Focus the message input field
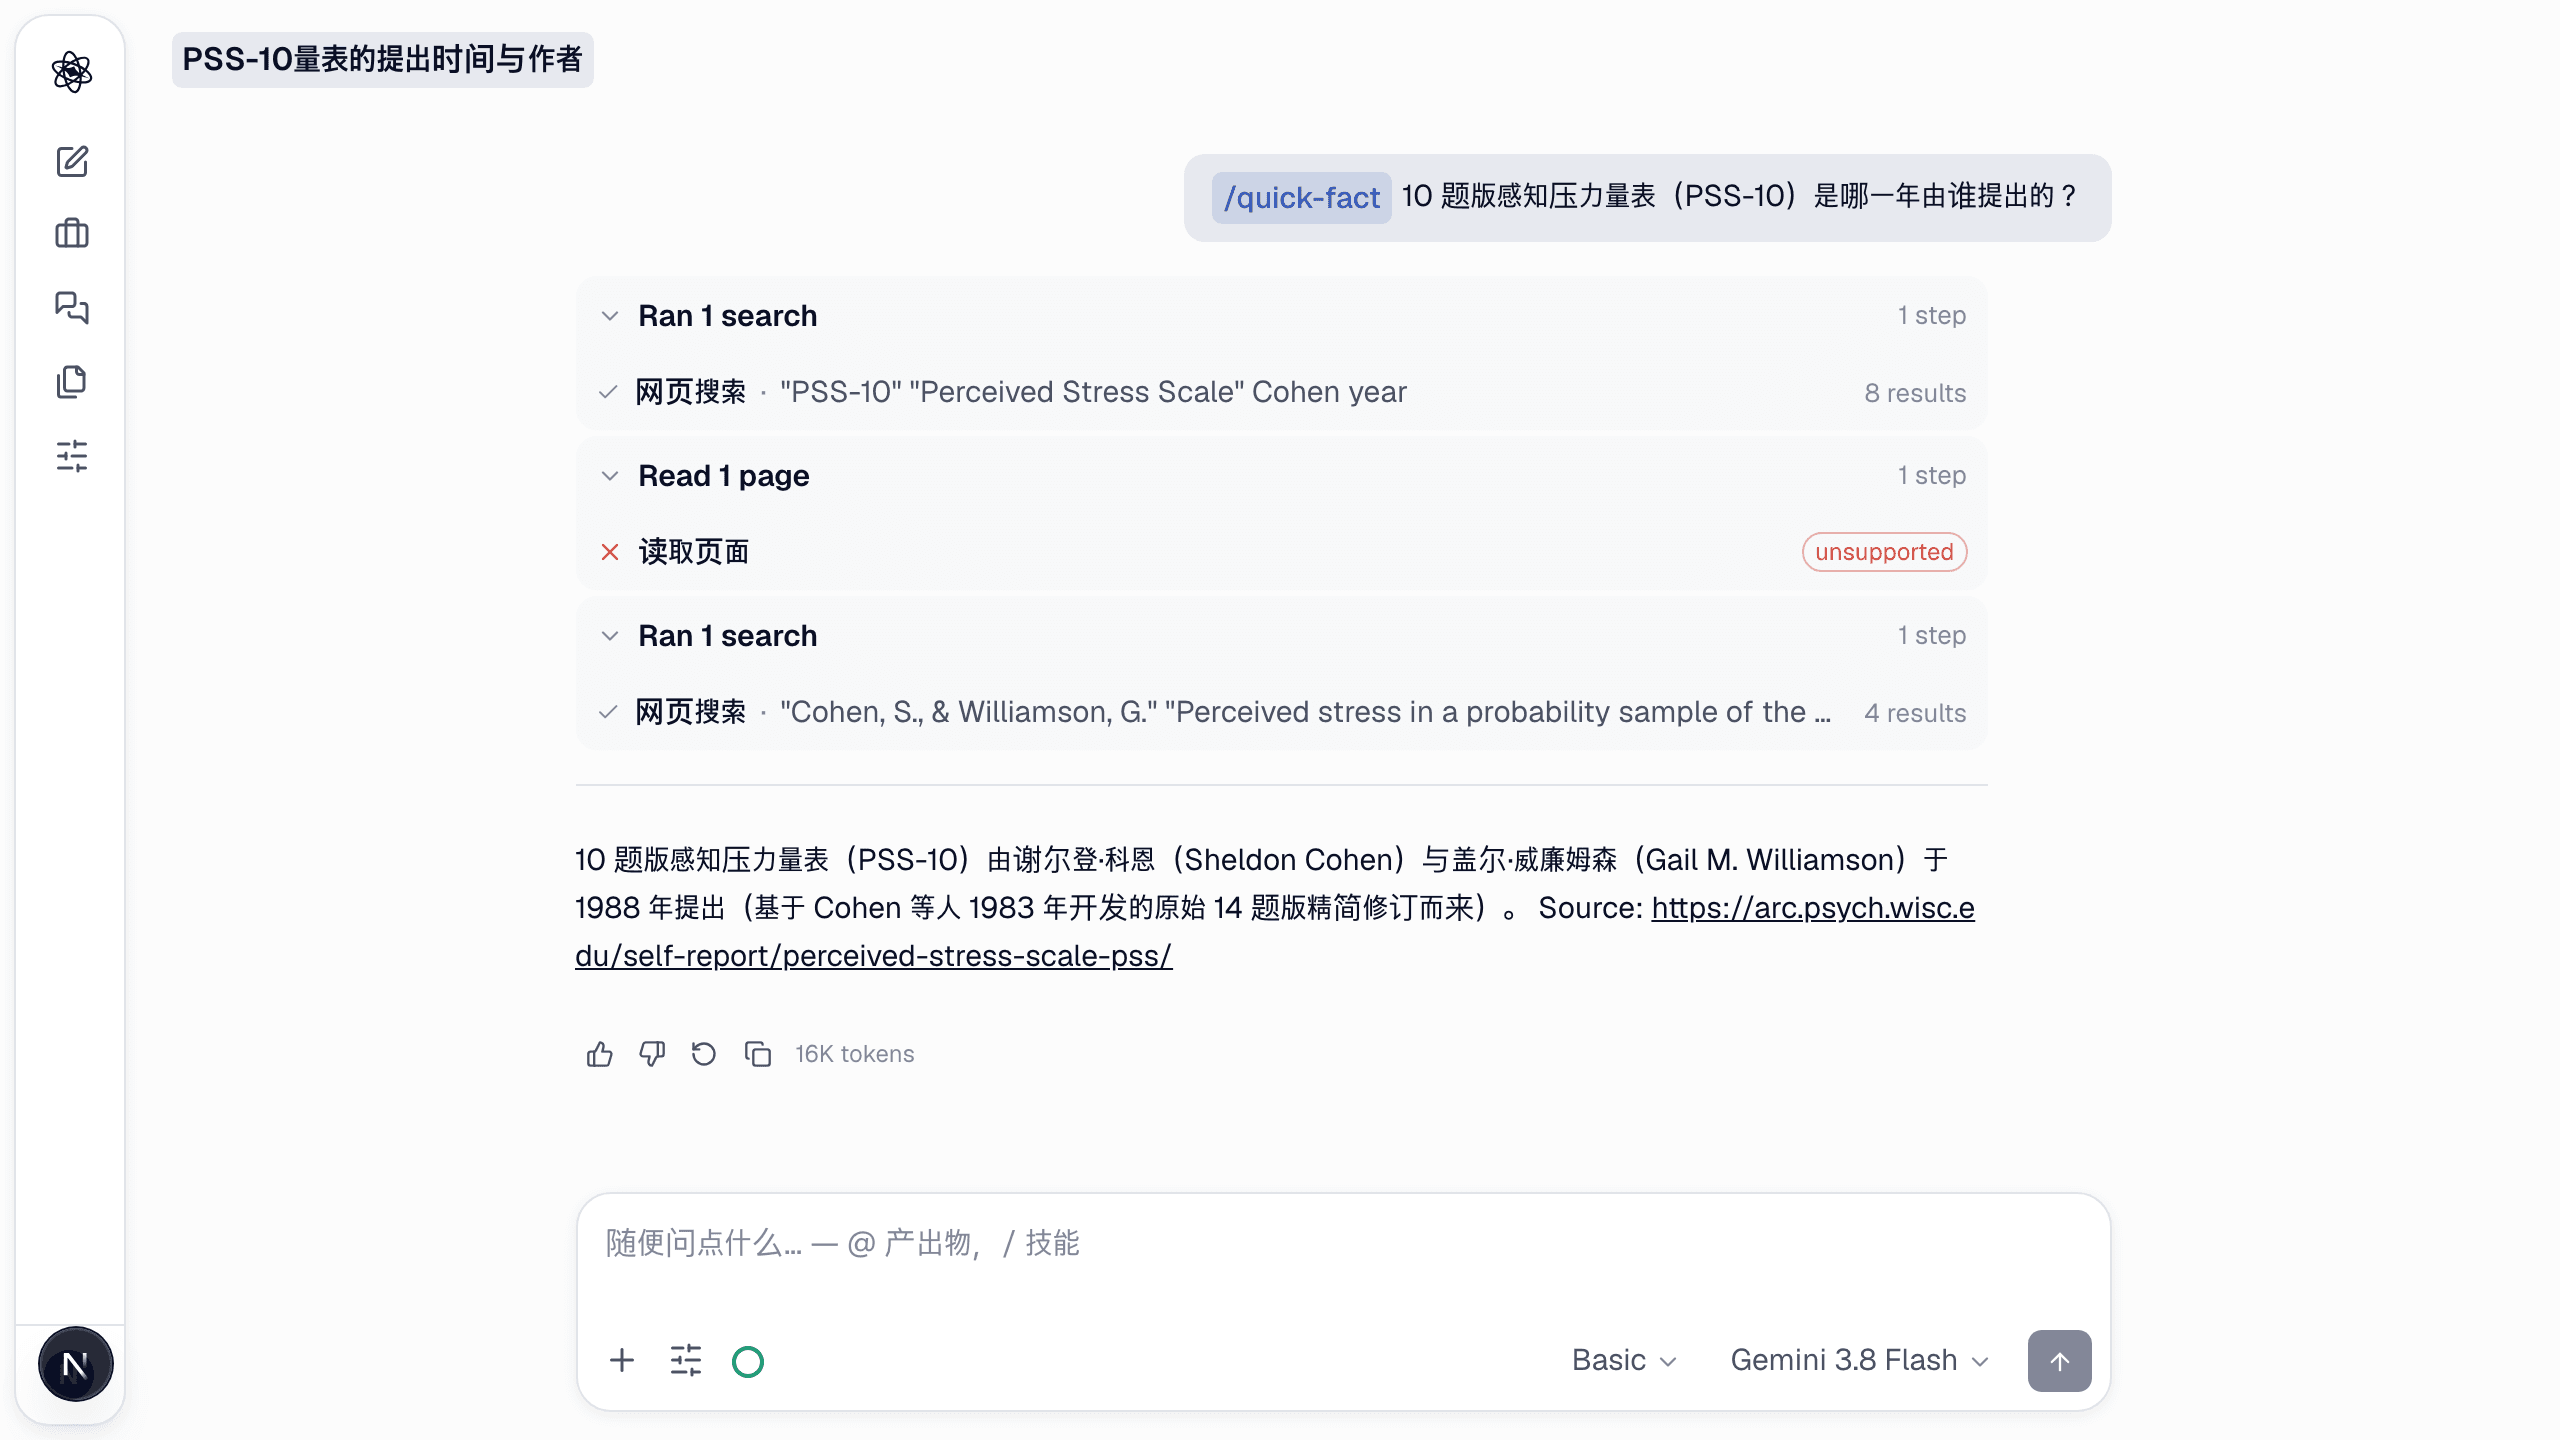 tap(1343, 1245)
